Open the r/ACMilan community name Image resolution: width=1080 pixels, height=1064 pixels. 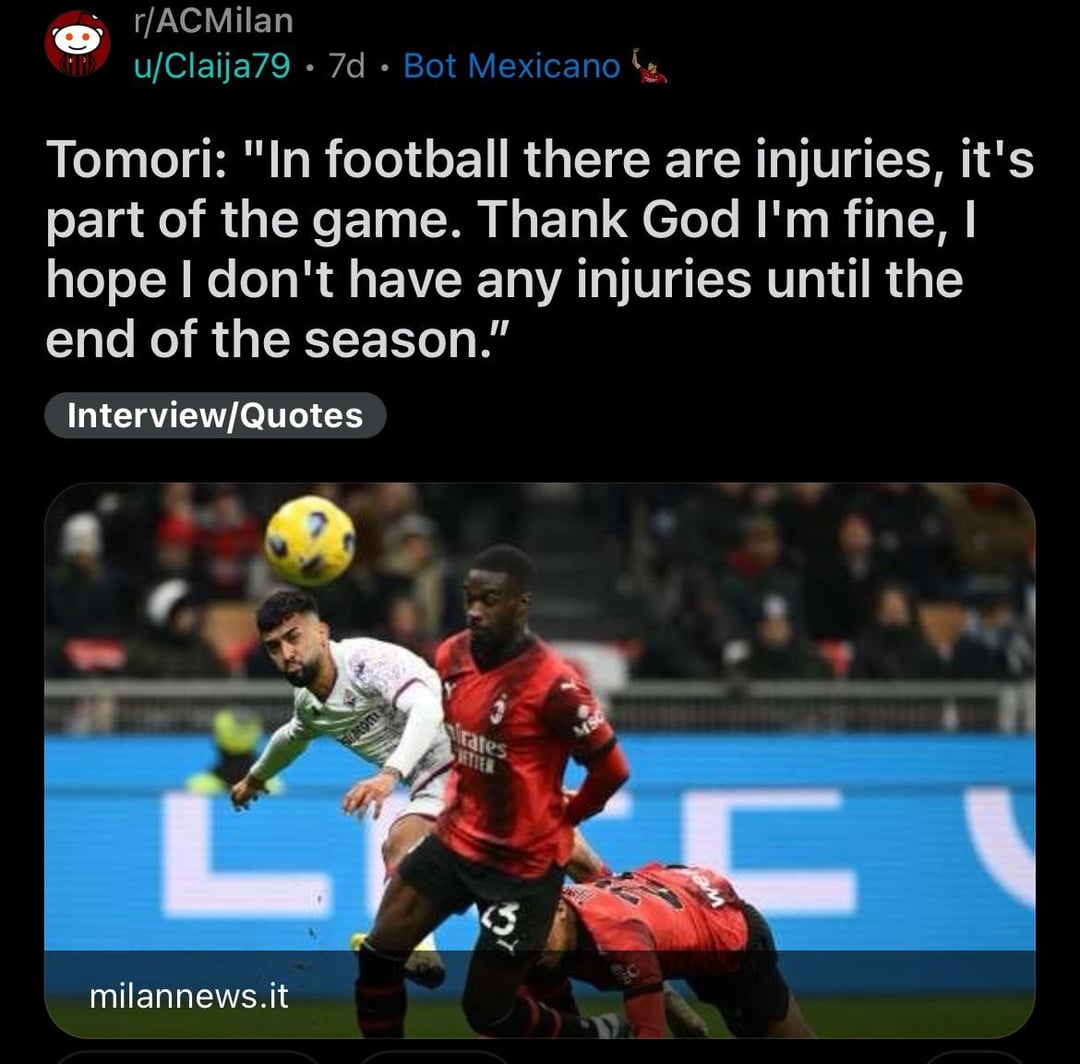click(x=214, y=21)
